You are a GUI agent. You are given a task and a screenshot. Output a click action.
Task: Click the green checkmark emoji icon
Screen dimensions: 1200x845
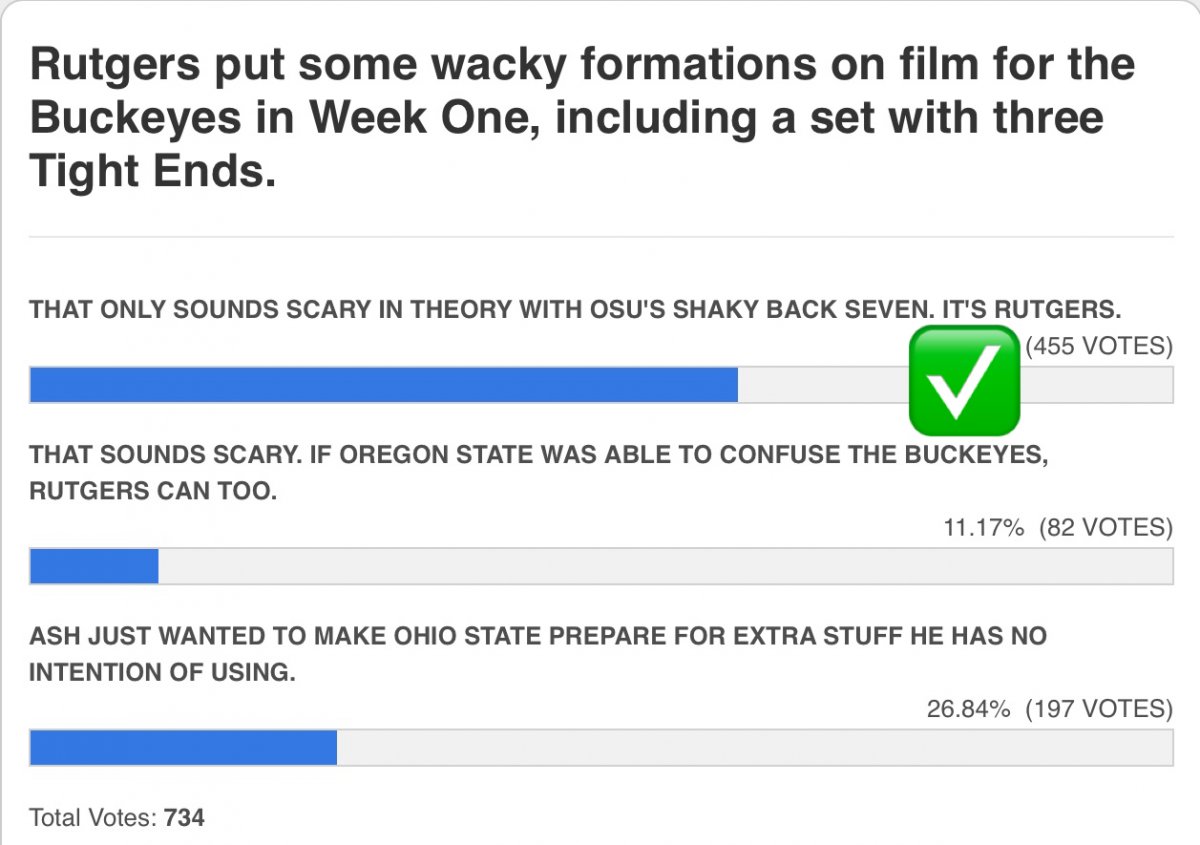[x=964, y=380]
